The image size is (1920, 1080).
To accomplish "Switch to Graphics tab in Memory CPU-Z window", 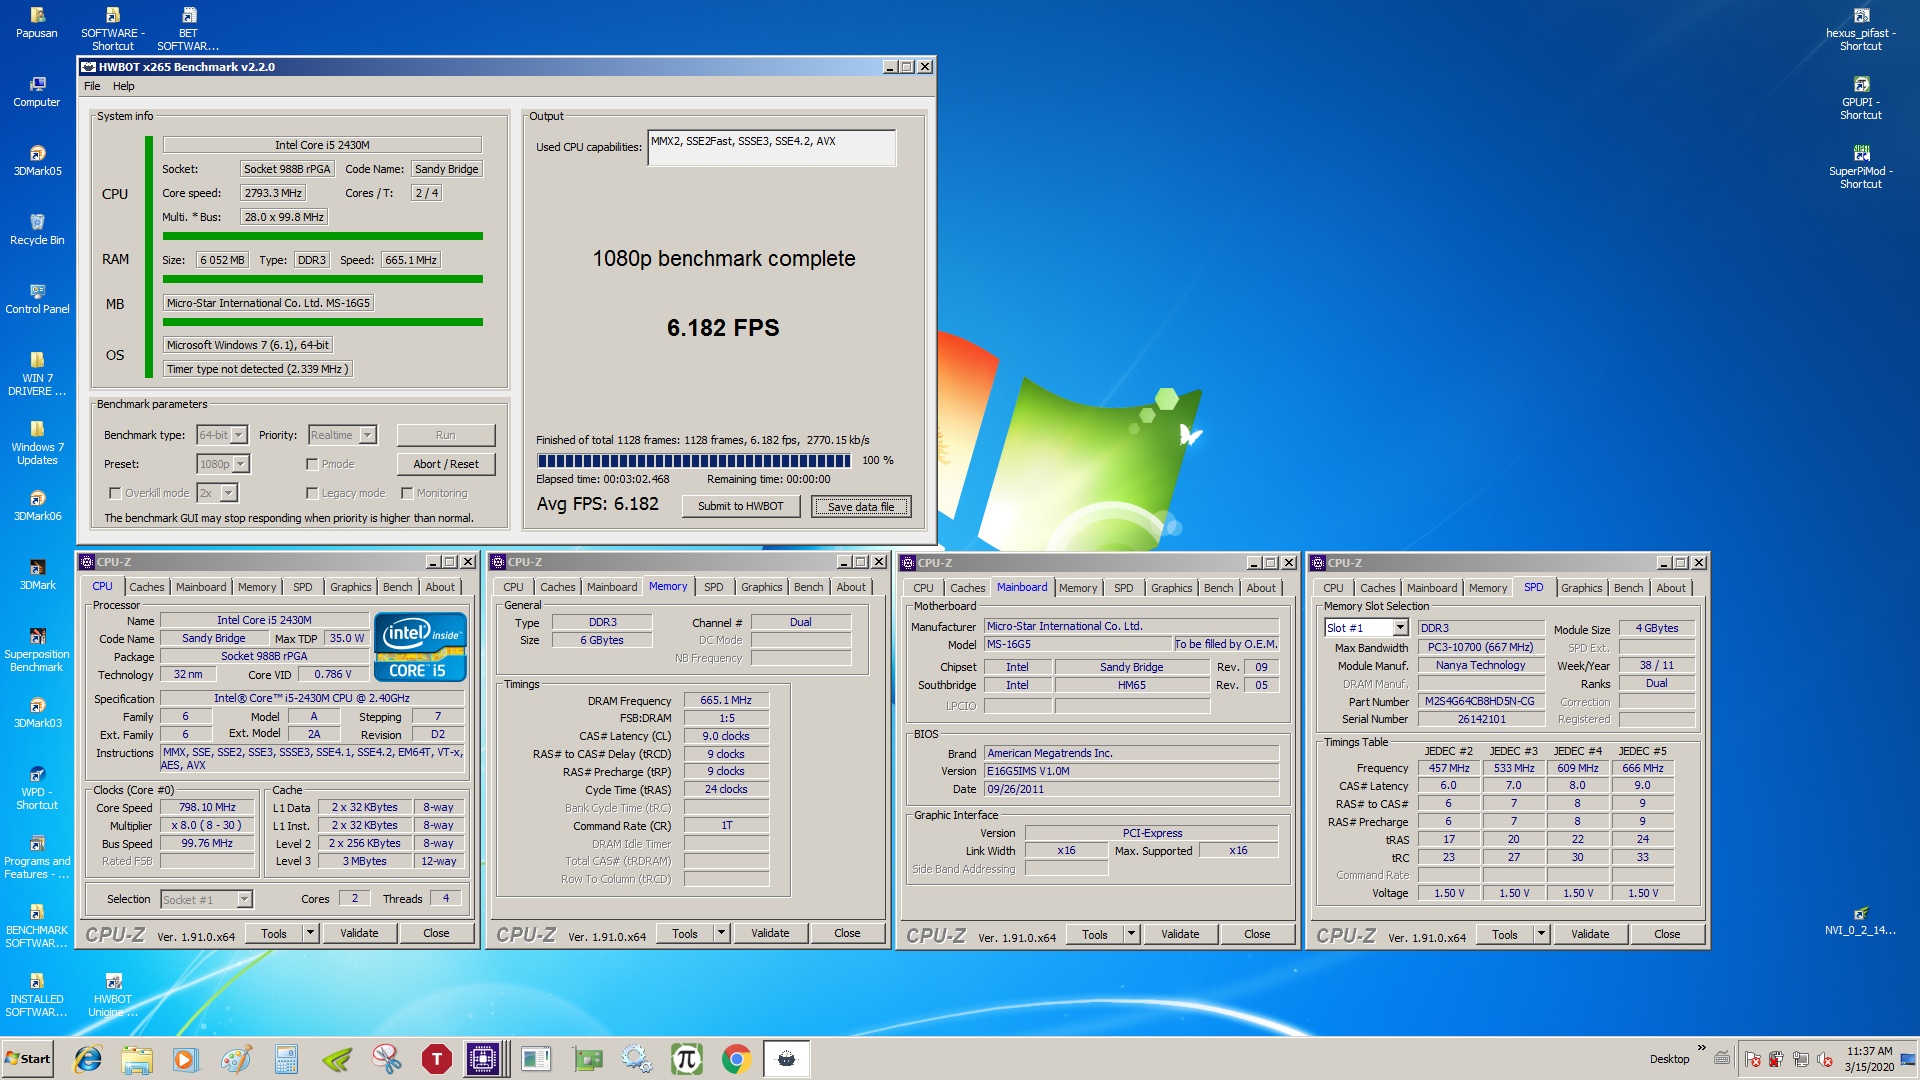I will tap(761, 587).
